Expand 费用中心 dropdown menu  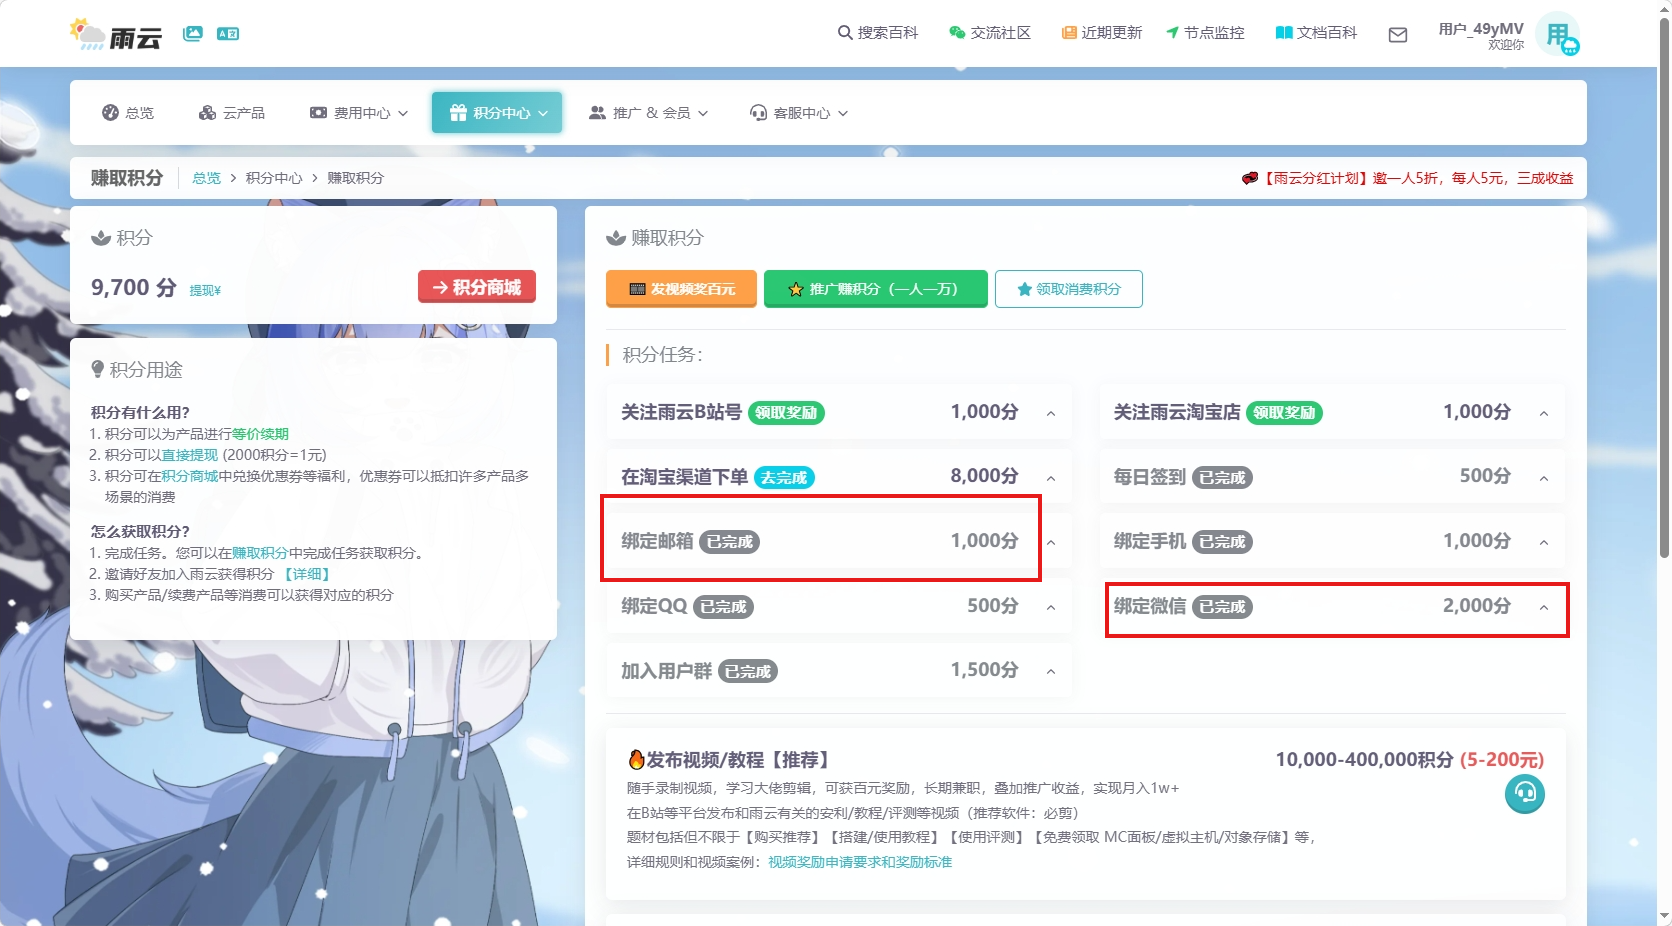(359, 113)
